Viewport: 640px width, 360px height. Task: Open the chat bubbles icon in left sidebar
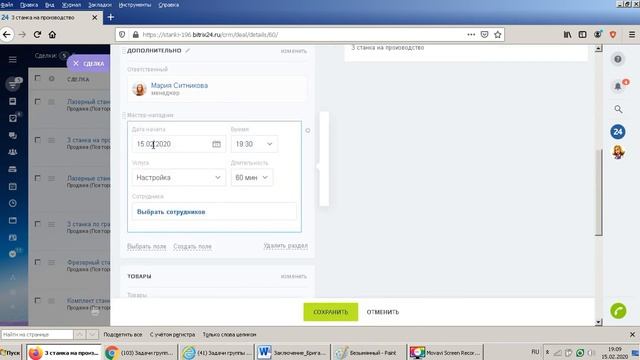tap(13, 135)
